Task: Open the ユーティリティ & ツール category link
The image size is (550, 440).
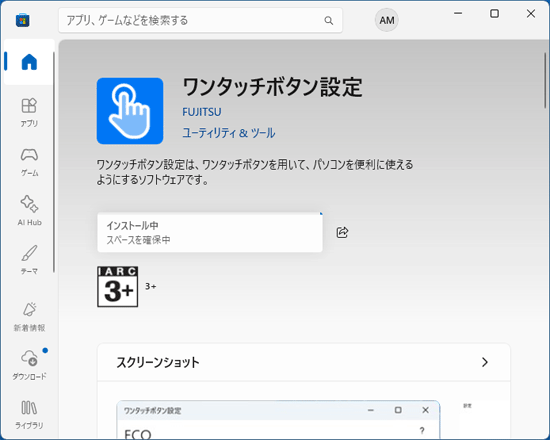Action: [x=229, y=133]
